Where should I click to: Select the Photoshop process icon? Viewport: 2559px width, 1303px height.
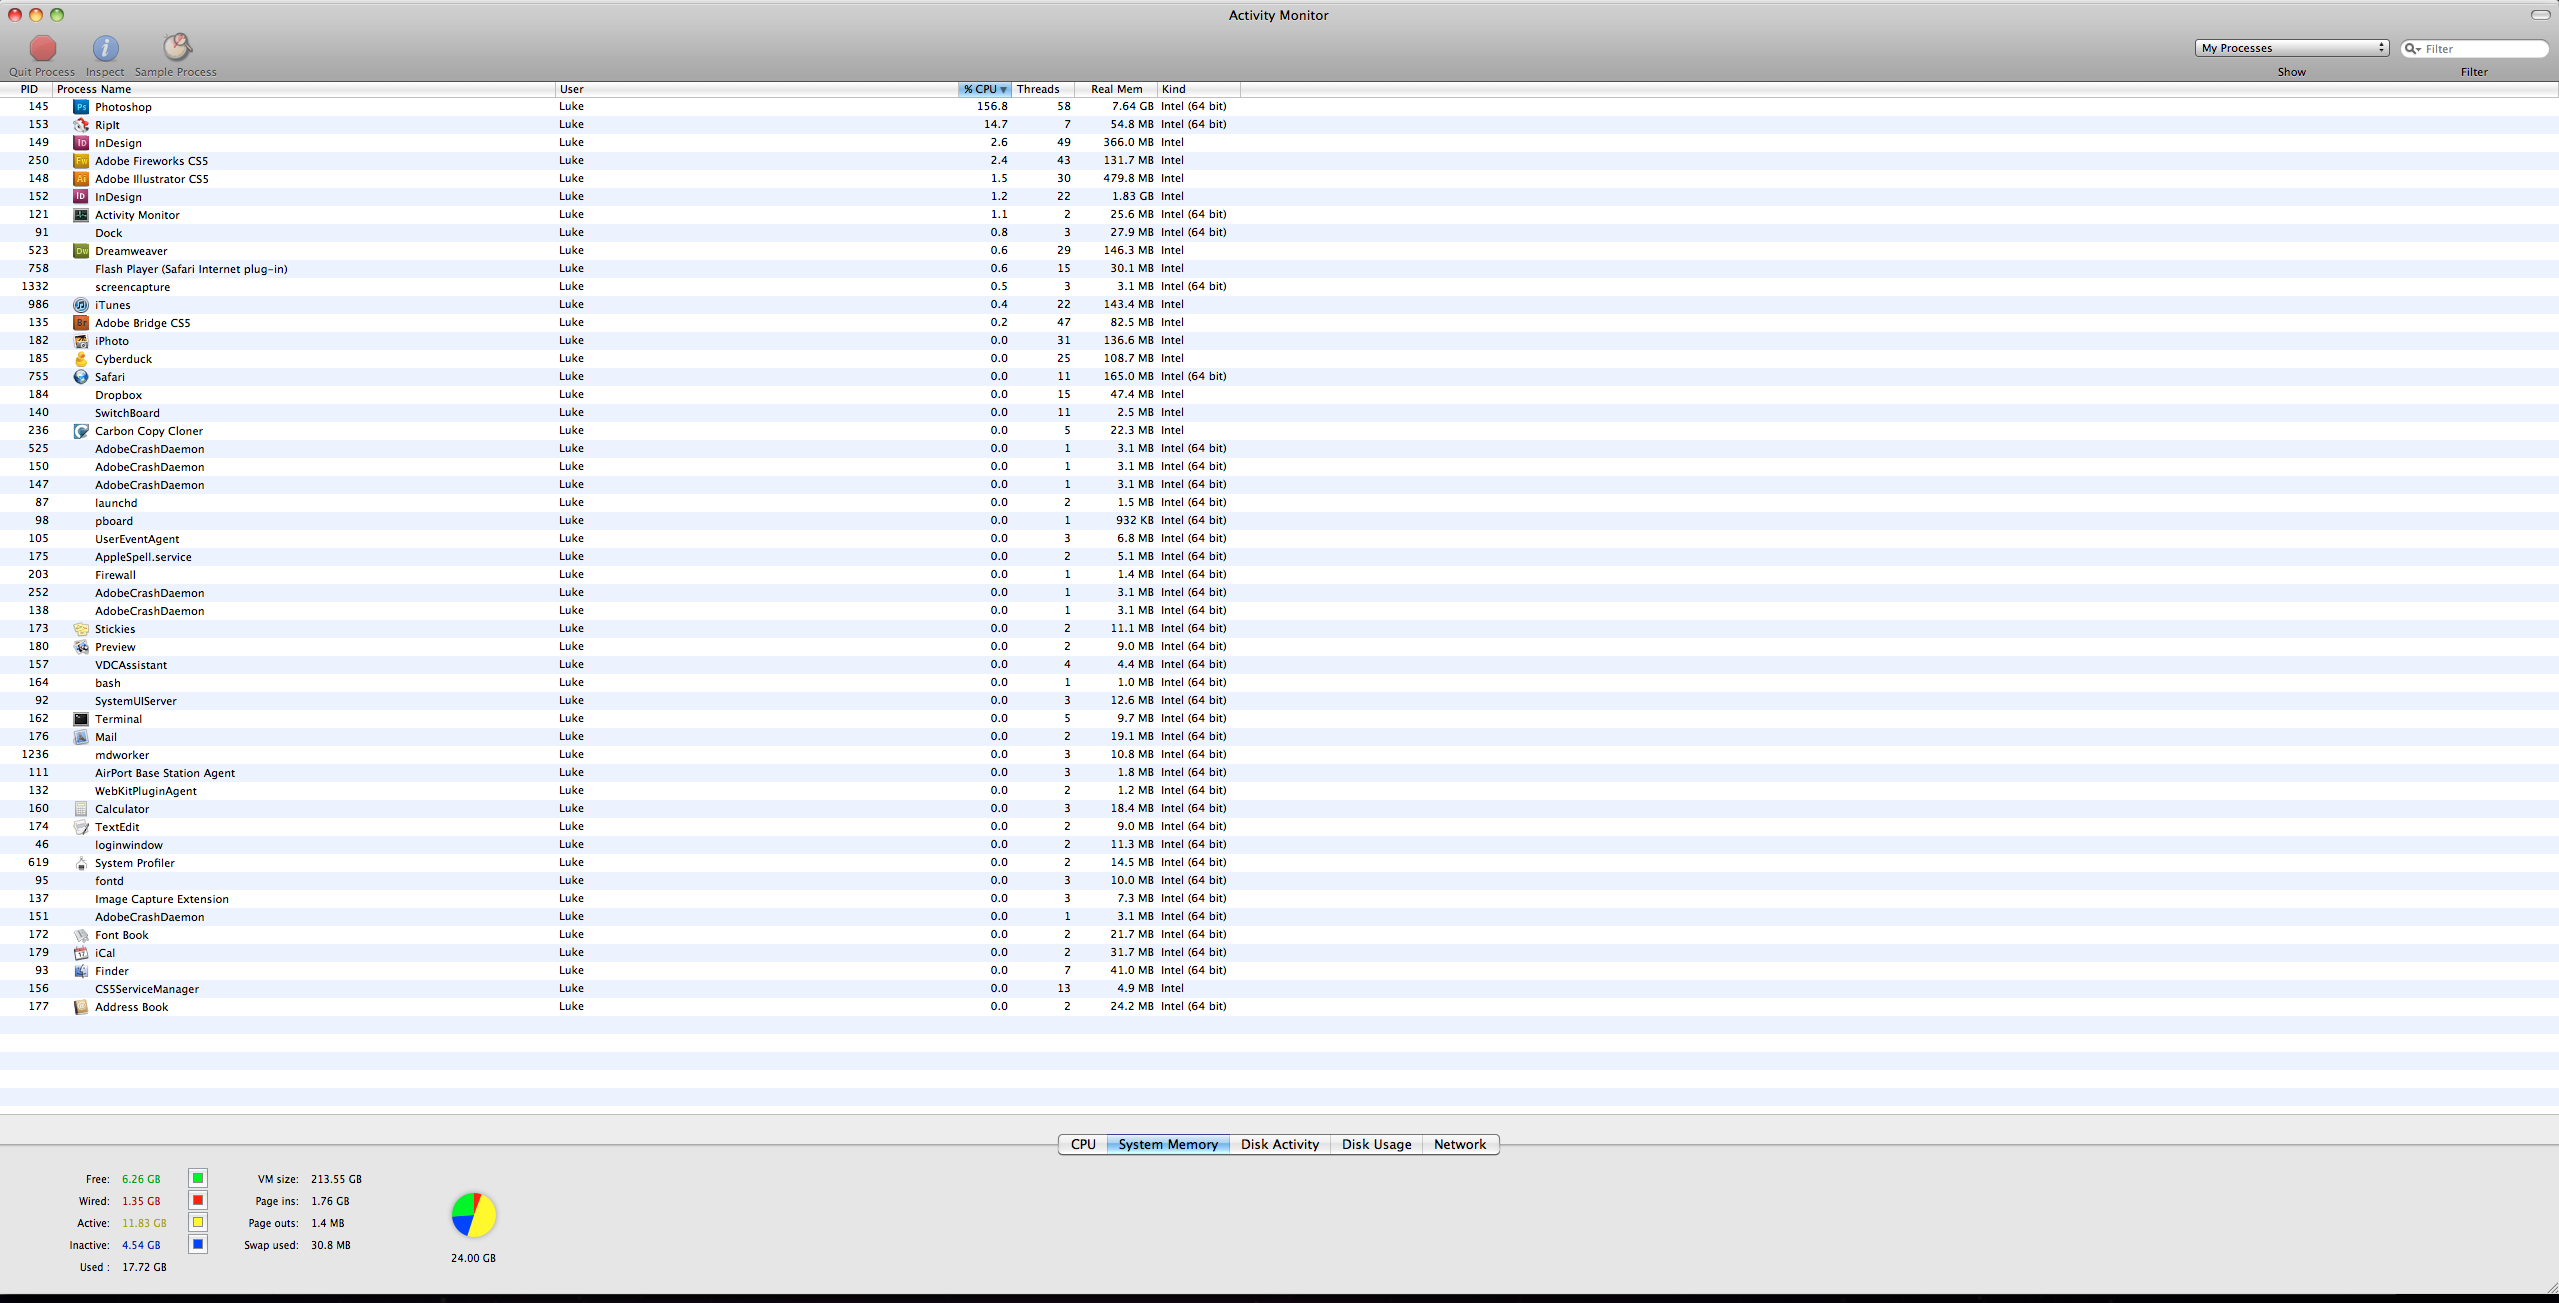81,107
